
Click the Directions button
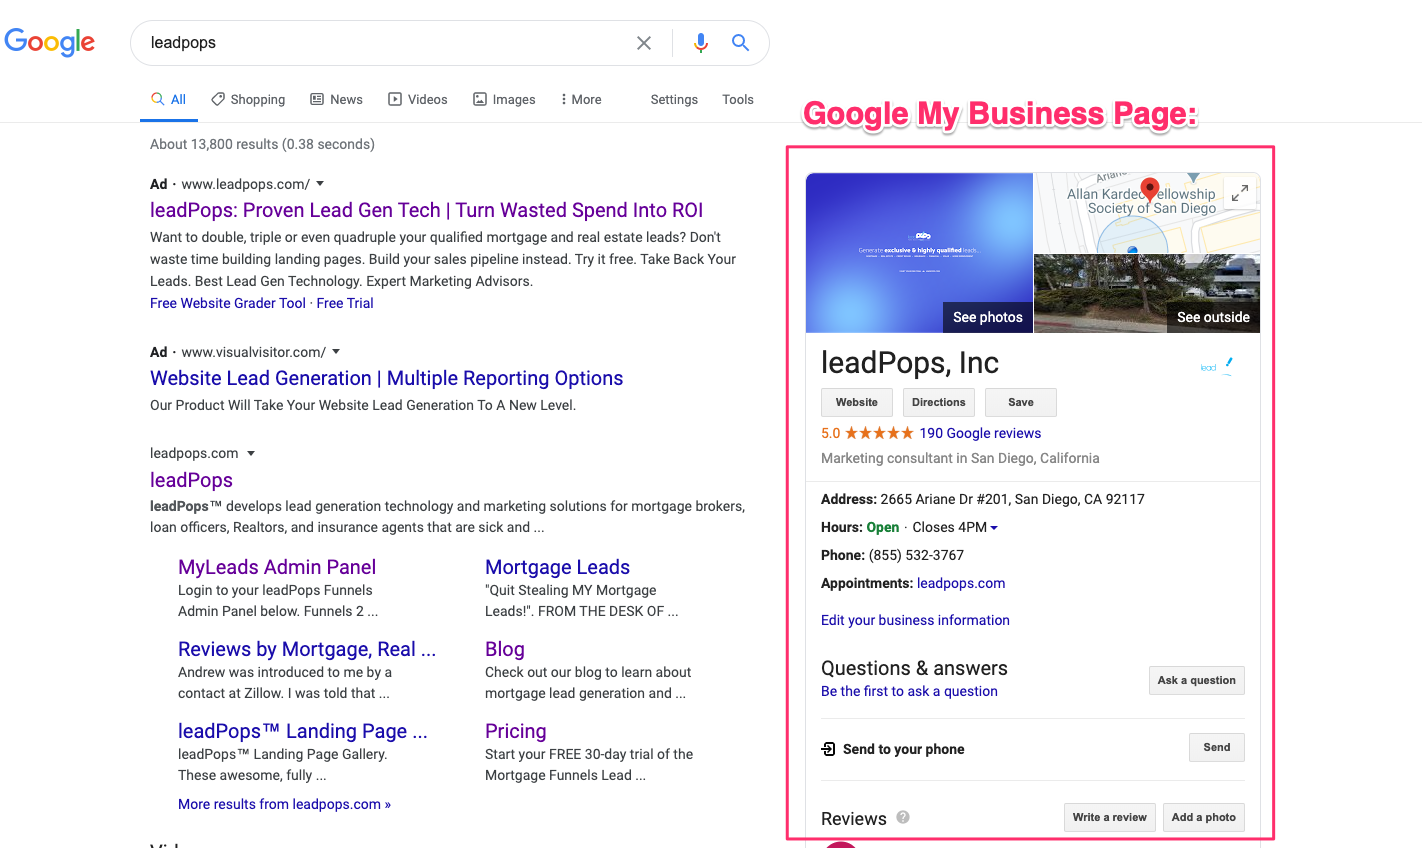939,402
